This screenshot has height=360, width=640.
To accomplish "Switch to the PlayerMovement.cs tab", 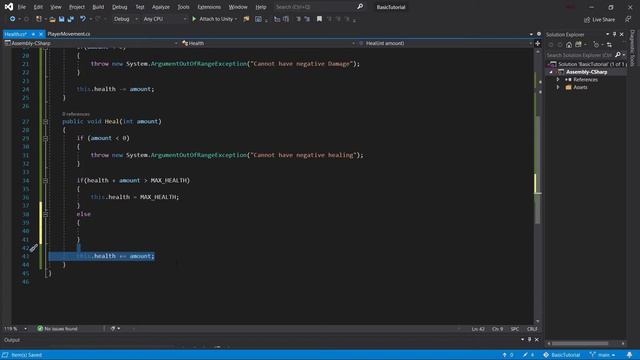I will [69, 34].
